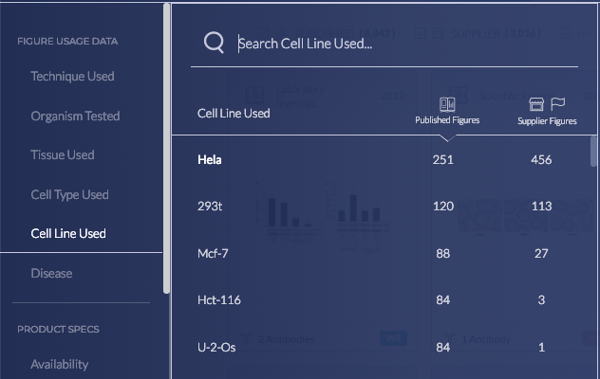Click the Cell Line Used column header
Image resolution: width=600 pixels, height=379 pixels.
point(233,113)
